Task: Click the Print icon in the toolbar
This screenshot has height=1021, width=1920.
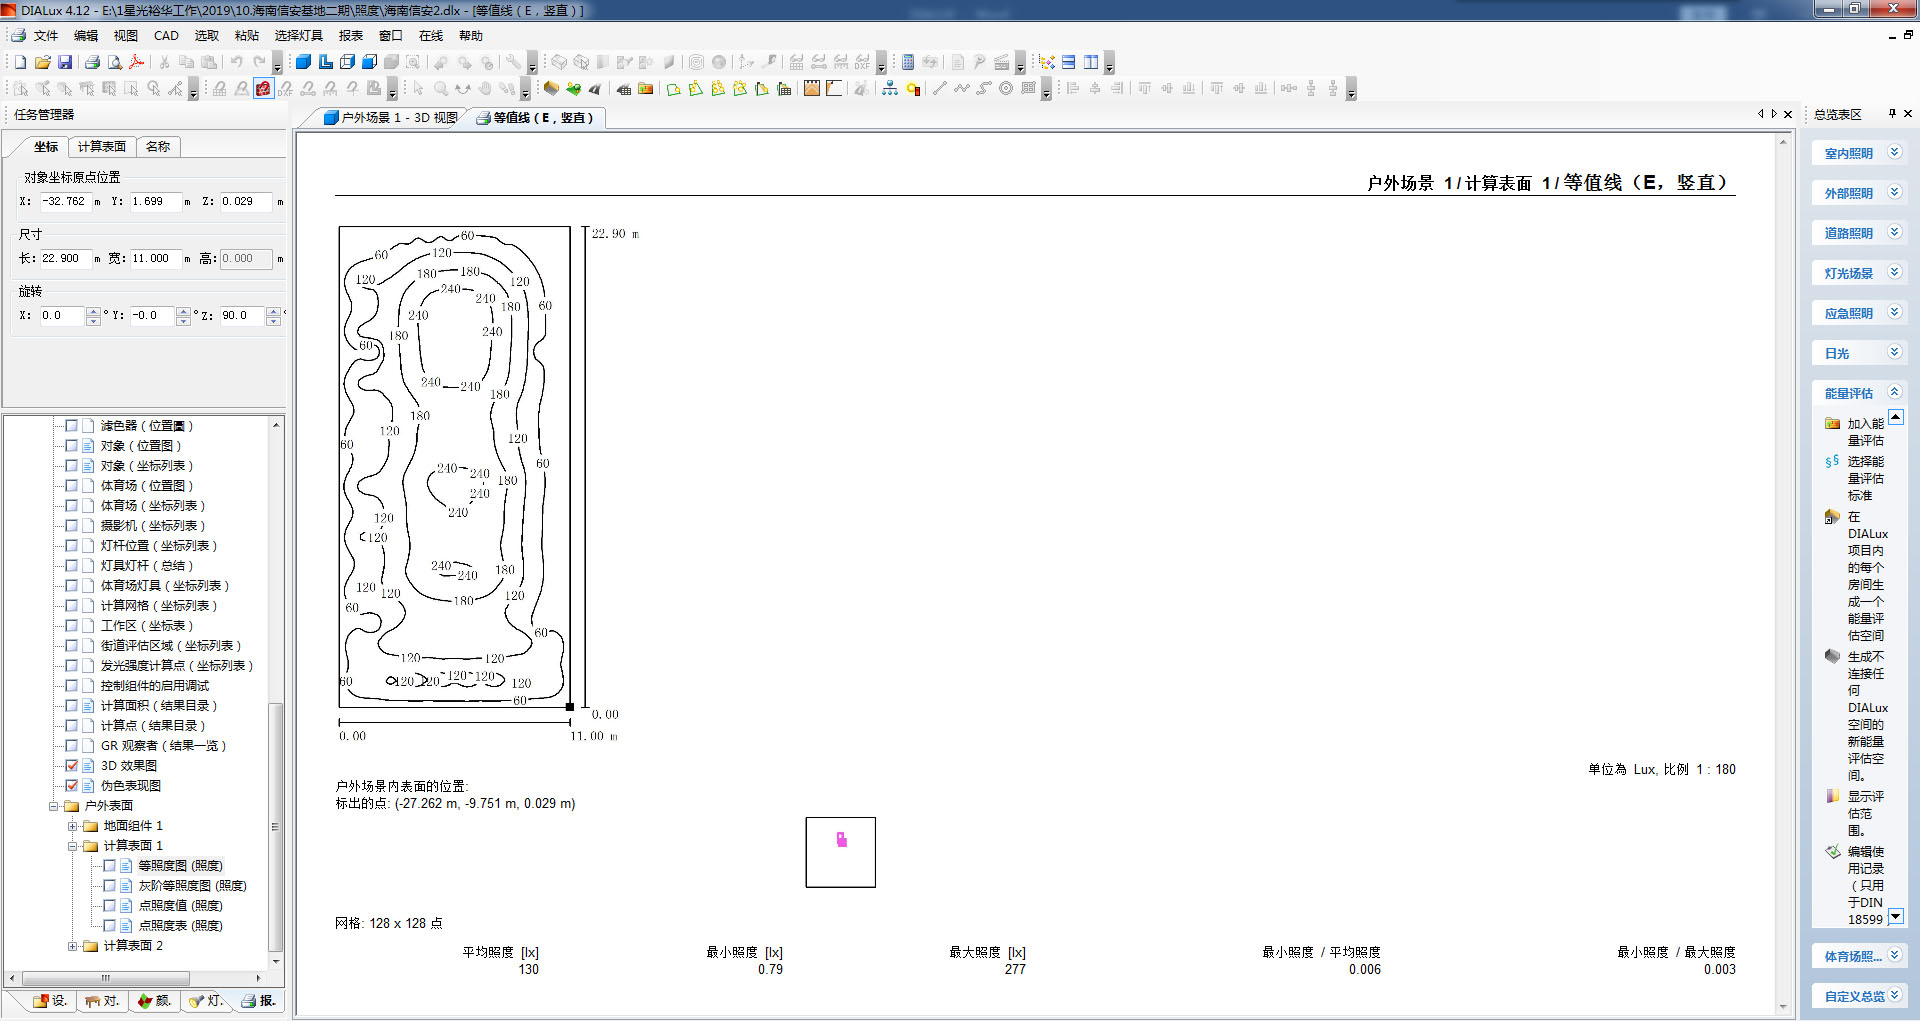Action: pos(92,62)
